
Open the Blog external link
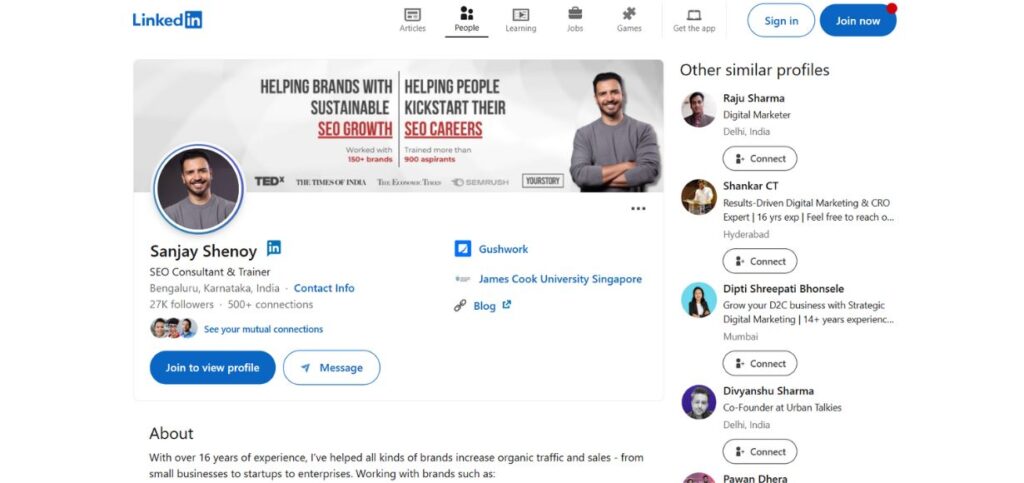pos(484,305)
